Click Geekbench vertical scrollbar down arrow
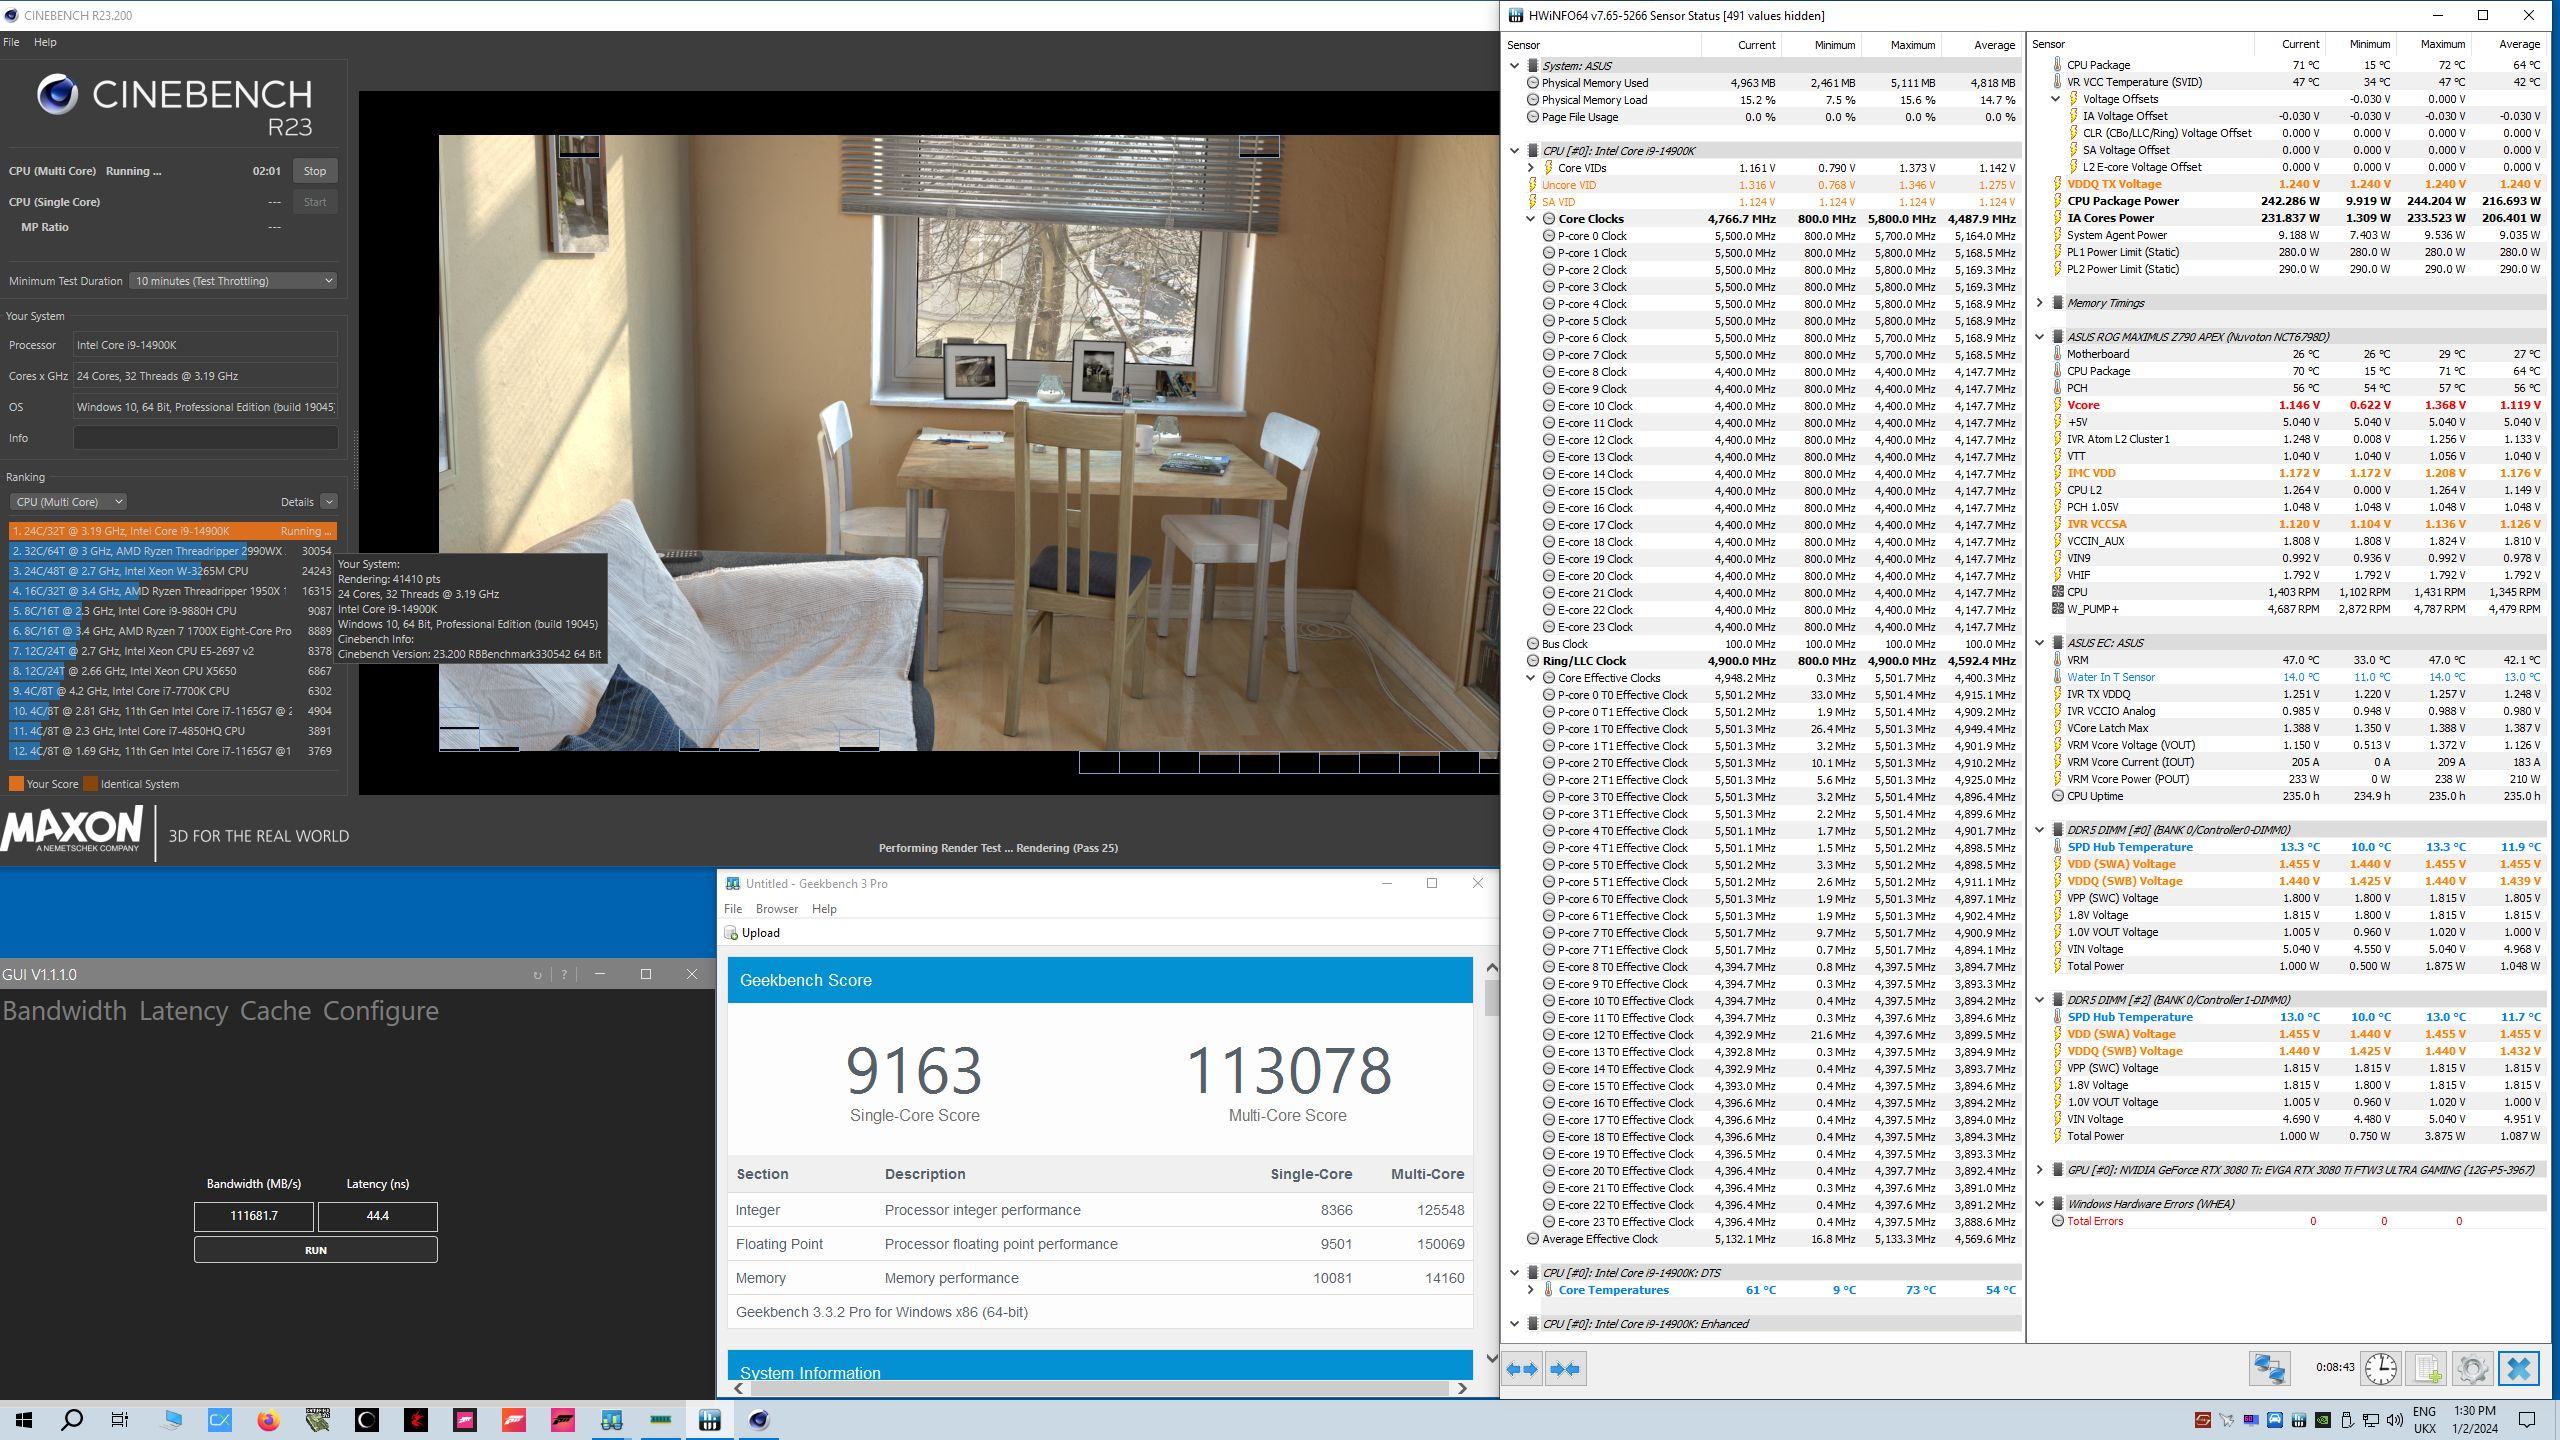 (x=1491, y=1358)
